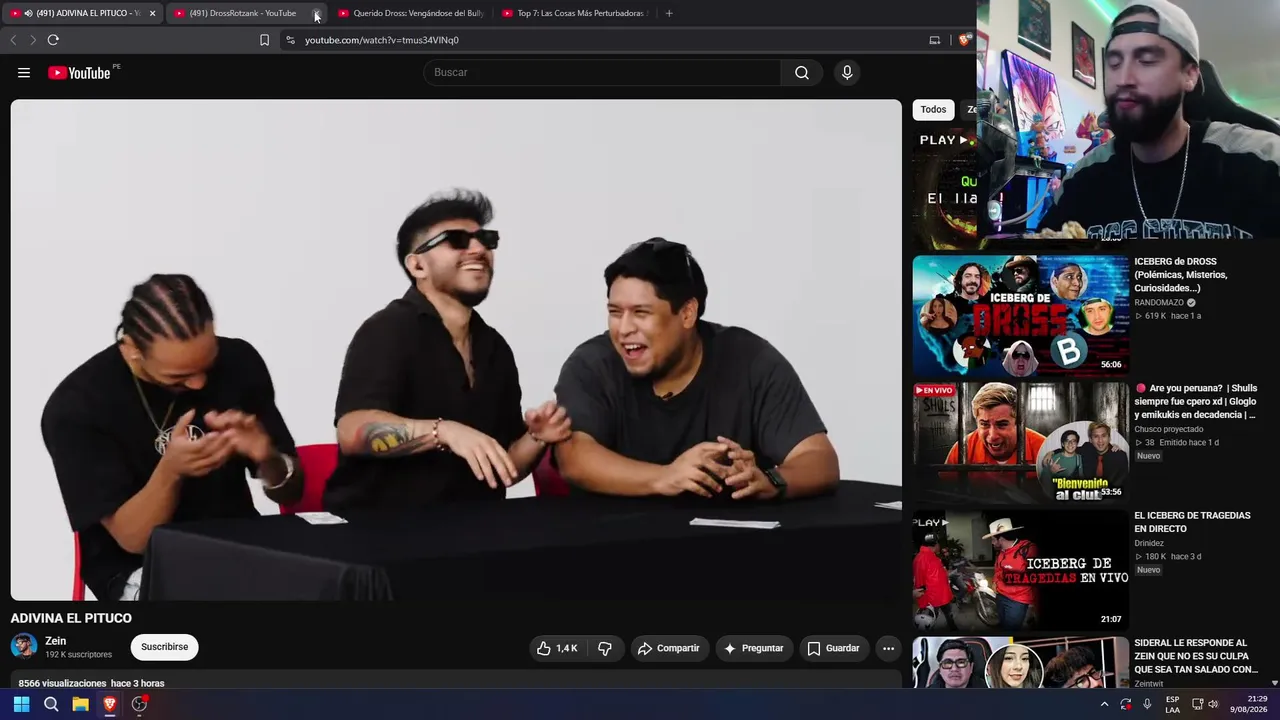Open the Querido Dross: Vengándose del Bully tab
Screen dimensions: 1280x720
[x=411, y=13]
